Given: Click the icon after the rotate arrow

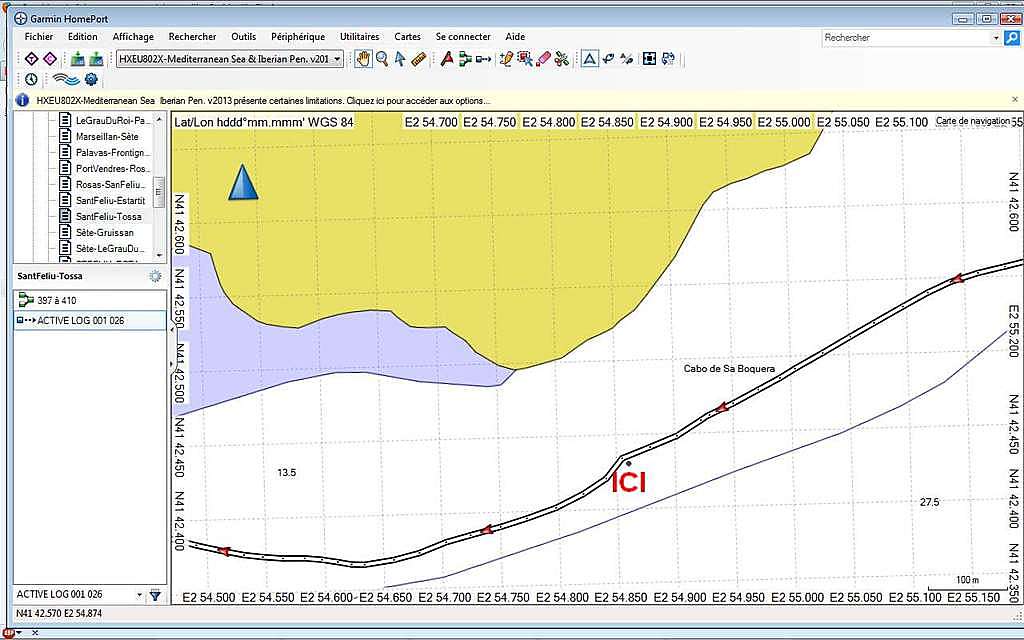Looking at the screenshot, I should (x=627, y=59).
